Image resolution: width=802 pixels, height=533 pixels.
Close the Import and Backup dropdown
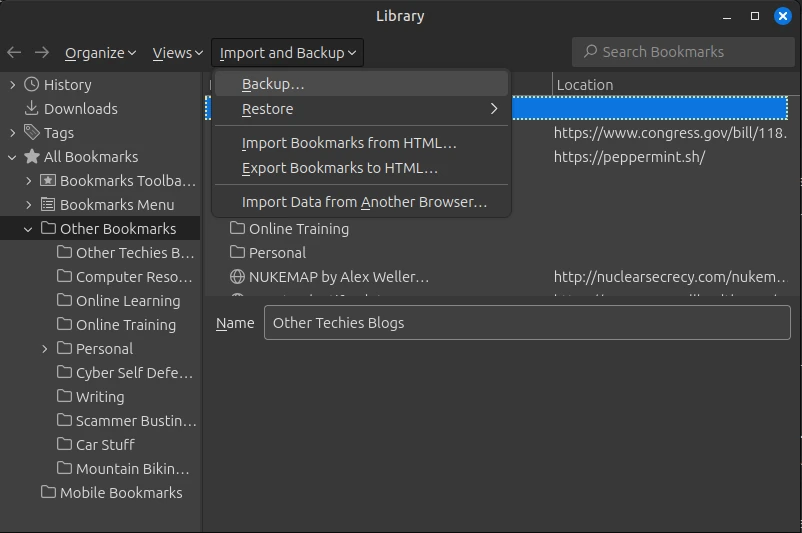[x=287, y=53]
